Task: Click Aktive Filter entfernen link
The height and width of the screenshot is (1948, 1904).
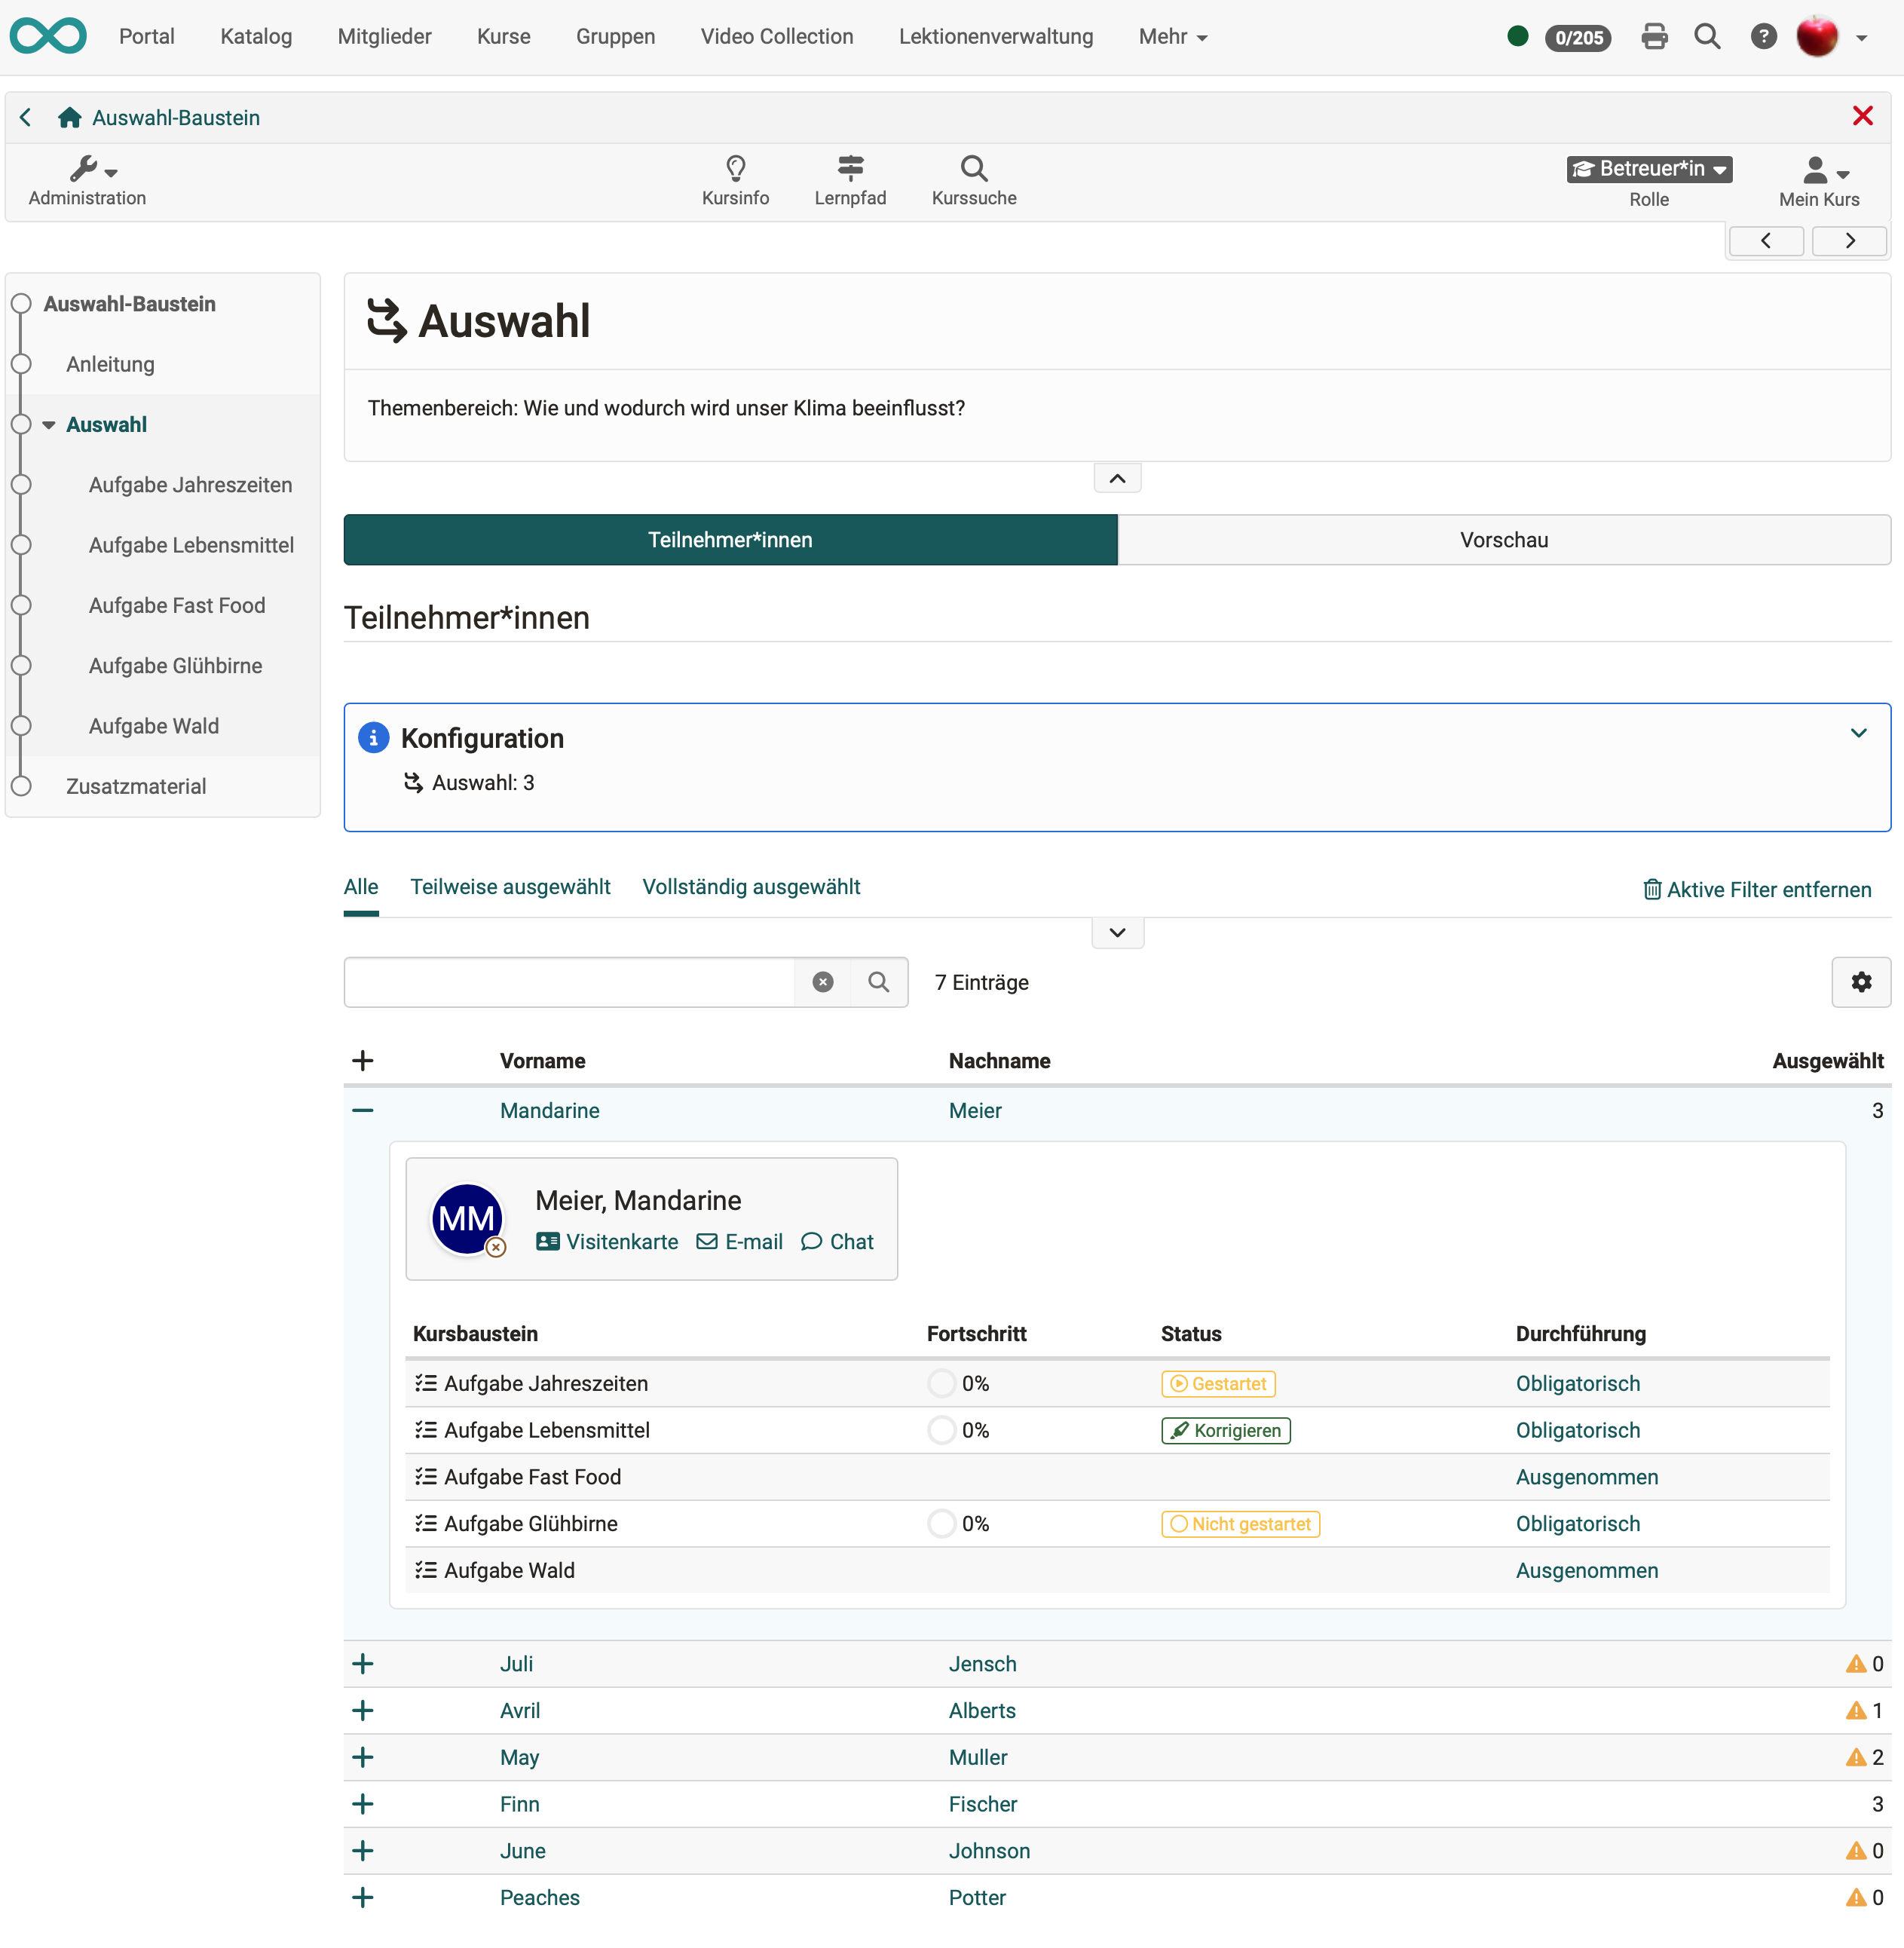Action: click(1757, 890)
